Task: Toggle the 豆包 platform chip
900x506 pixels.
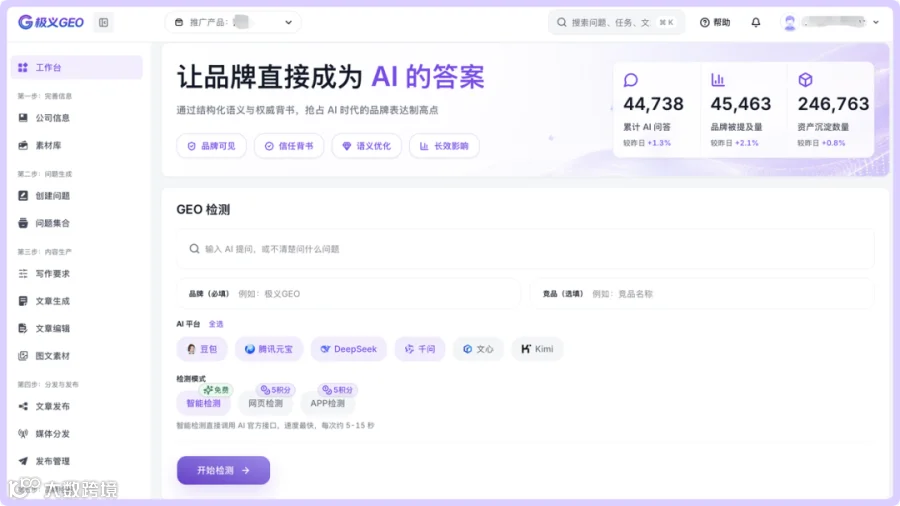Action: [201, 349]
